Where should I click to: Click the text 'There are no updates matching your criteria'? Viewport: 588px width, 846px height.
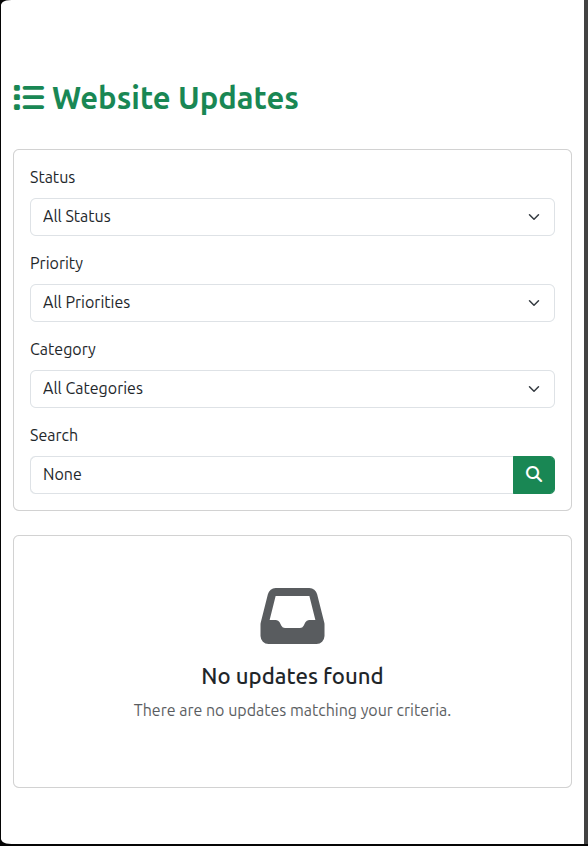point(292,710)
